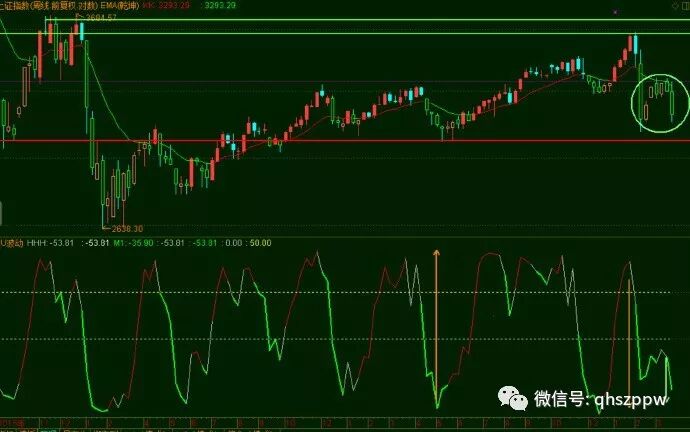Click the 50.00 value in the indicator header
The width and height of the screenshot is (690, 432).
coord(261,243)
